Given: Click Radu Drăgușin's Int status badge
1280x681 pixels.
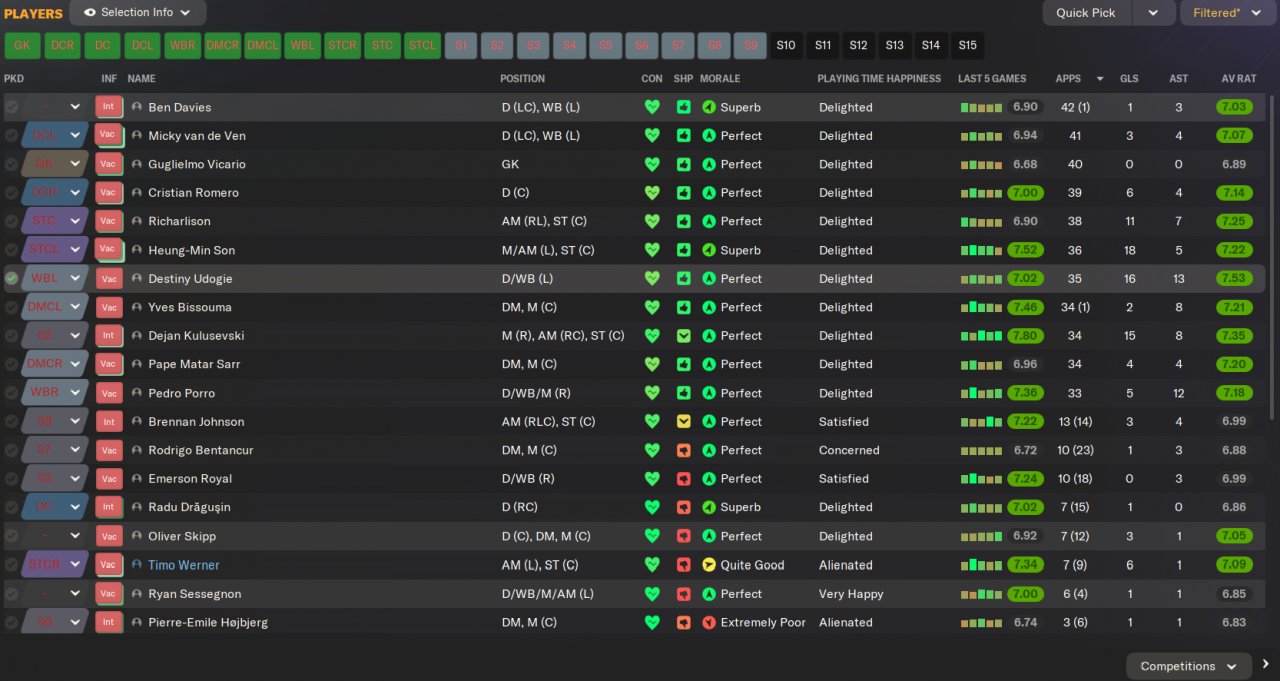Looking at the screenshot, I should (109, 507).
